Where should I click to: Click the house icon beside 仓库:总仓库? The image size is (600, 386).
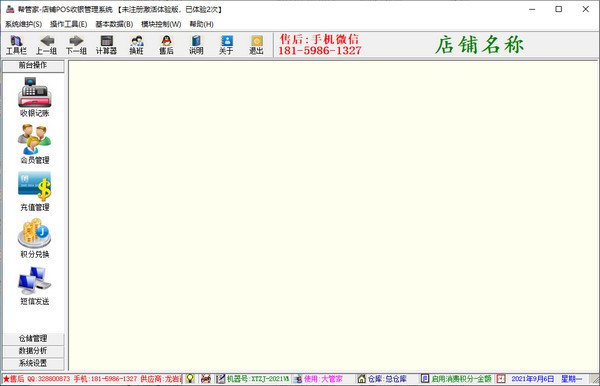coord(361,379)
